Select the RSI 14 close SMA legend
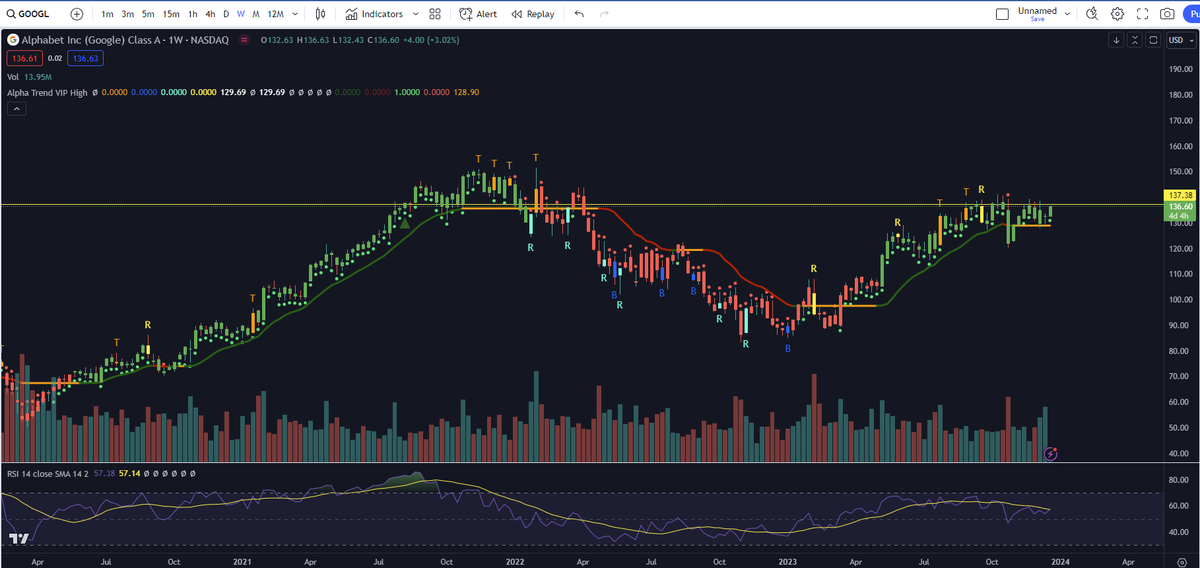Screen dimensions: 1200x568 click(x=47, y=472)
